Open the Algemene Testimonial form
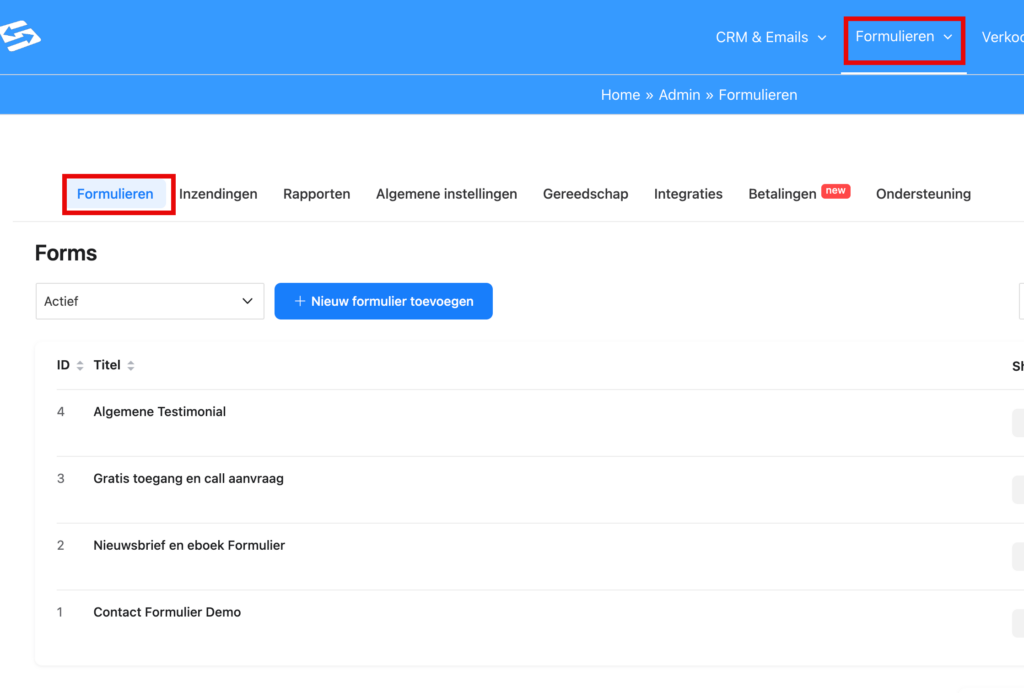Image resolution: width=1024 pixels, height=693 pixels. [x=159, y=412]
